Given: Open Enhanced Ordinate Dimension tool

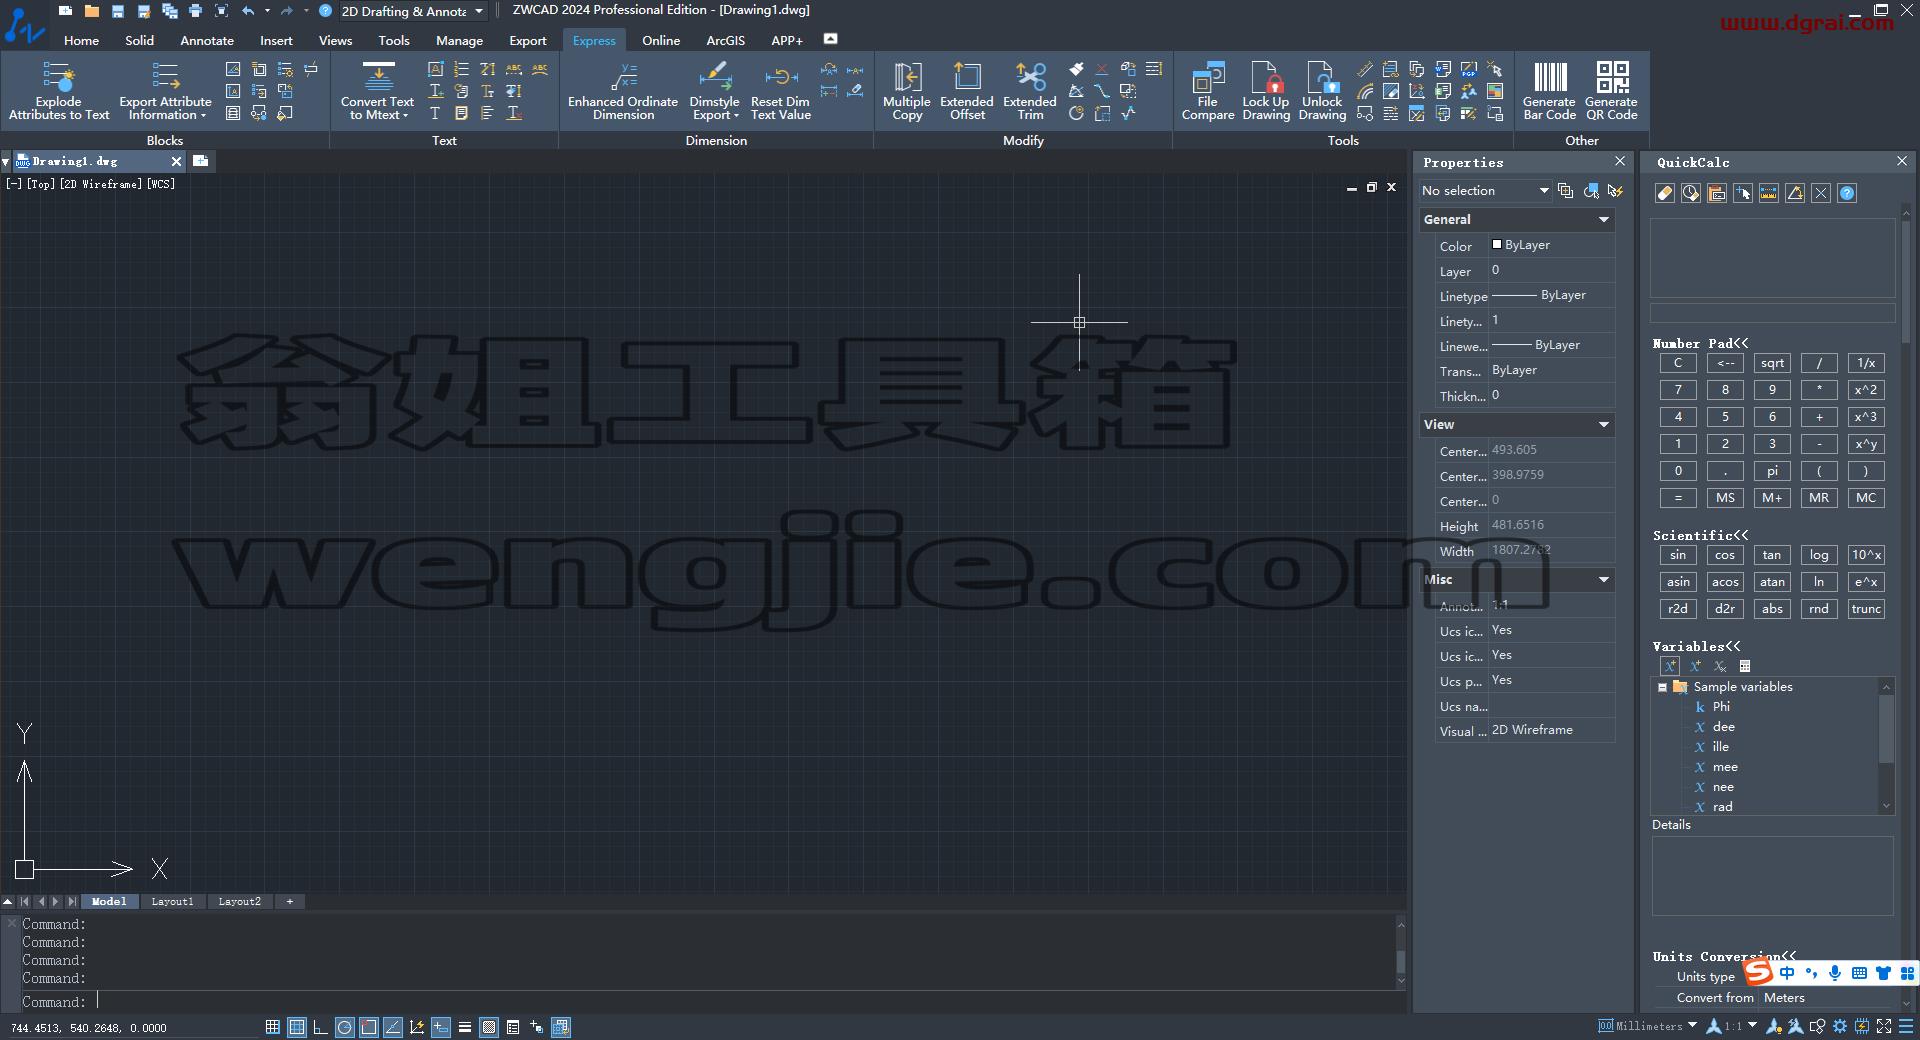Looking at the screenshot, I should coord(623,91).
